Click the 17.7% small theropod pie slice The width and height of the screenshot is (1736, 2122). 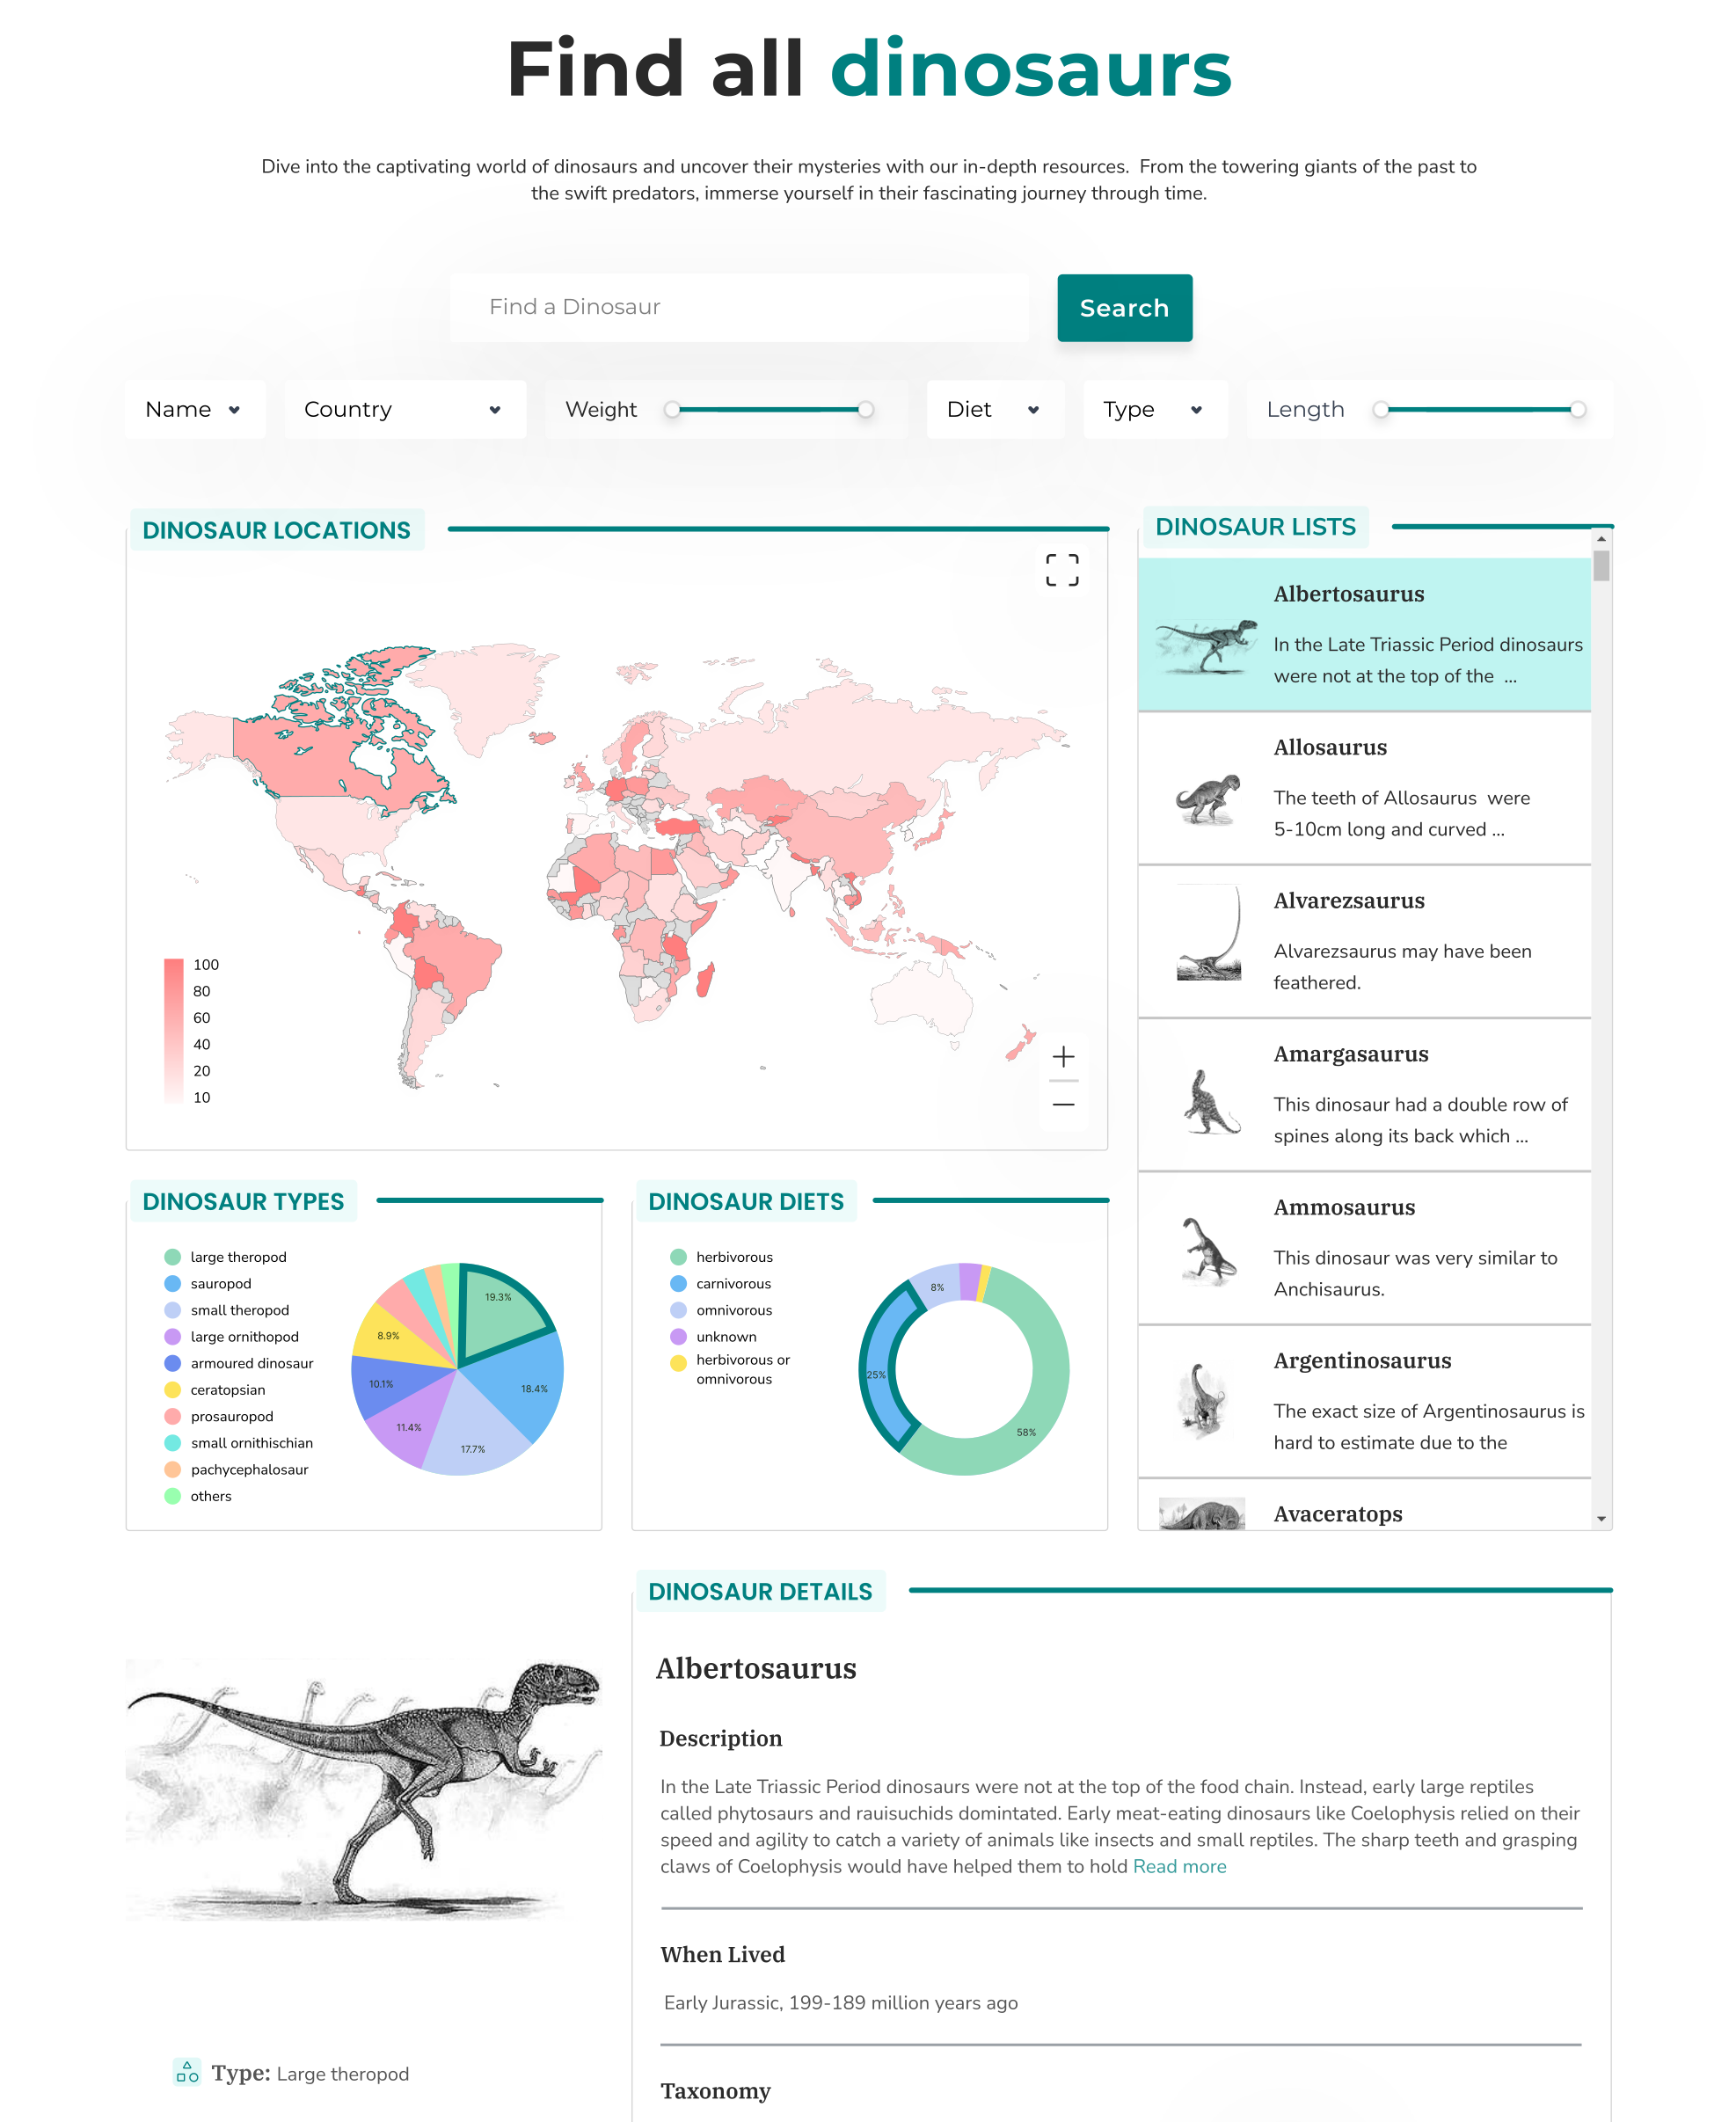click(x=474, y=1432)
